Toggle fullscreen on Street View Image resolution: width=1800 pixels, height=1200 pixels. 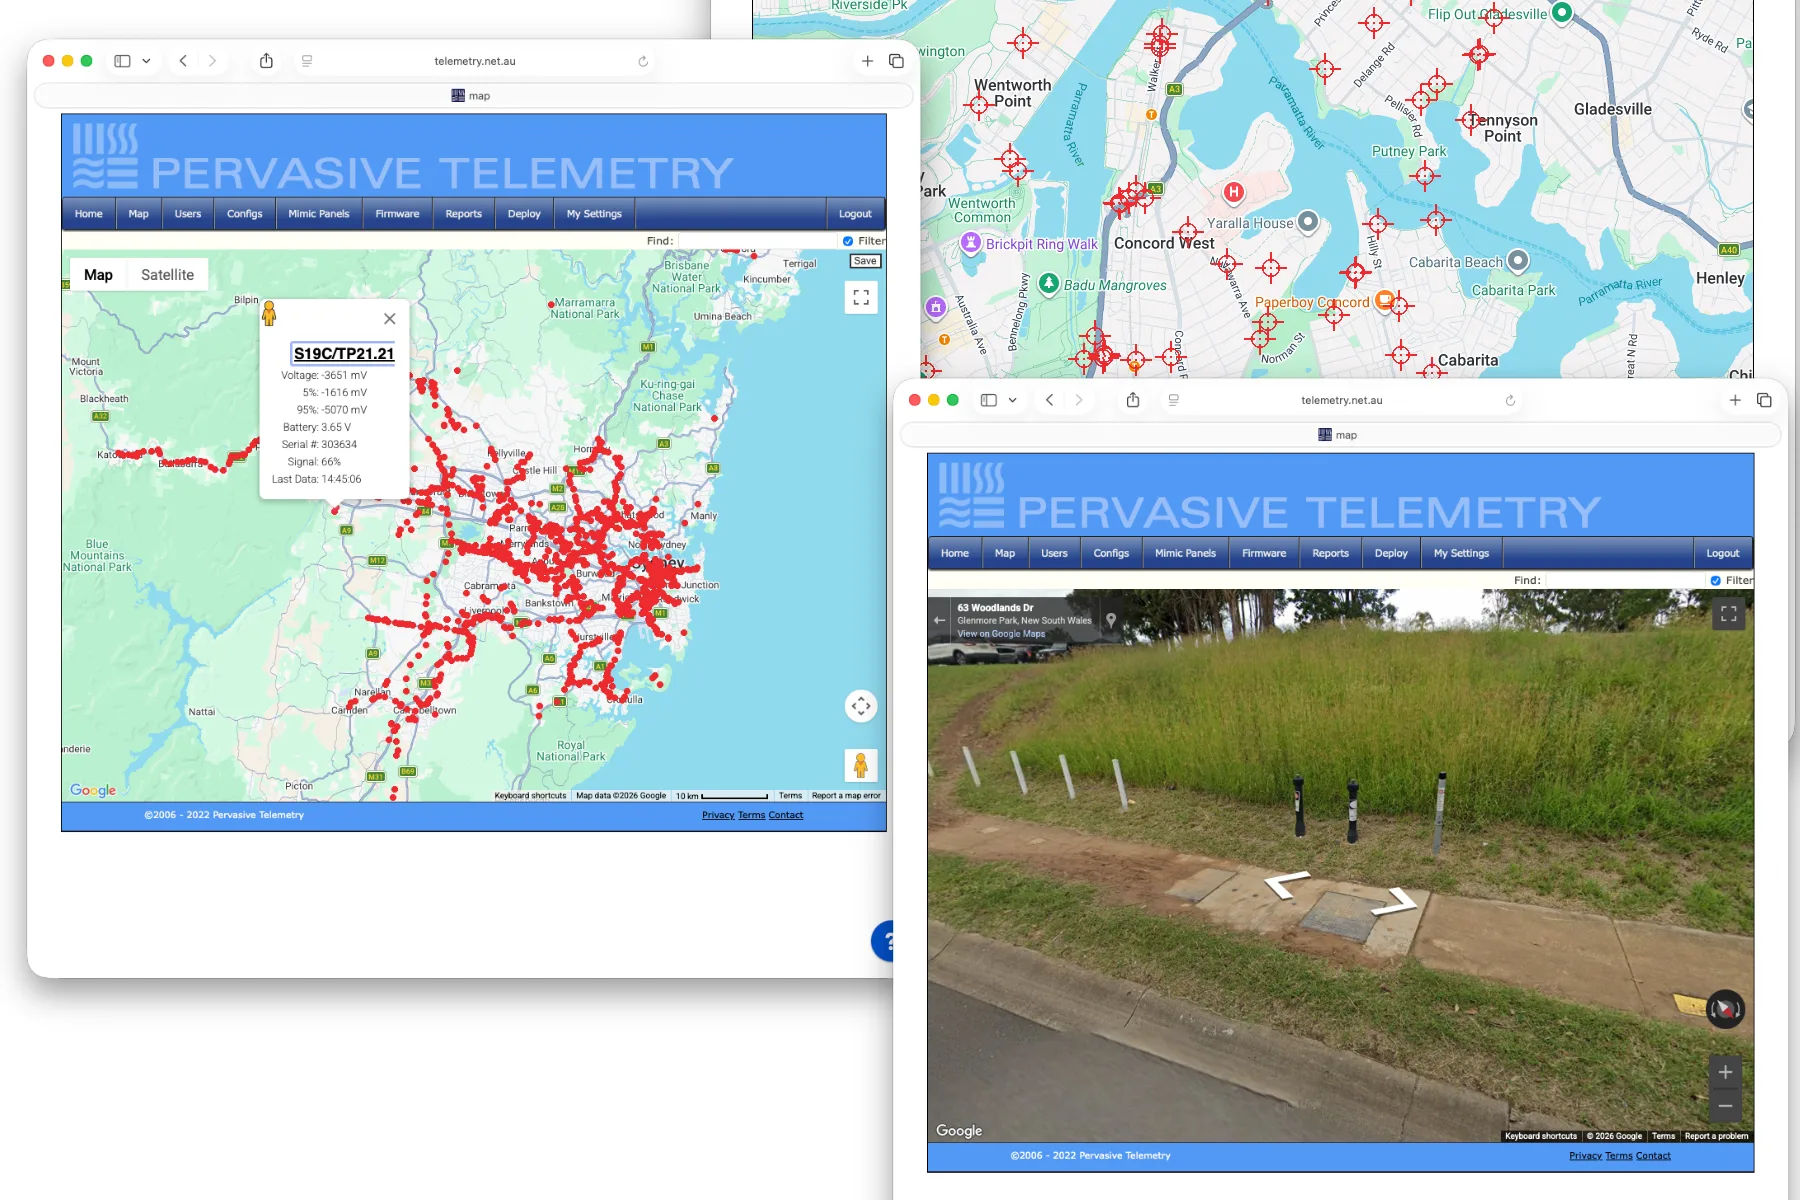point(1728,614)
